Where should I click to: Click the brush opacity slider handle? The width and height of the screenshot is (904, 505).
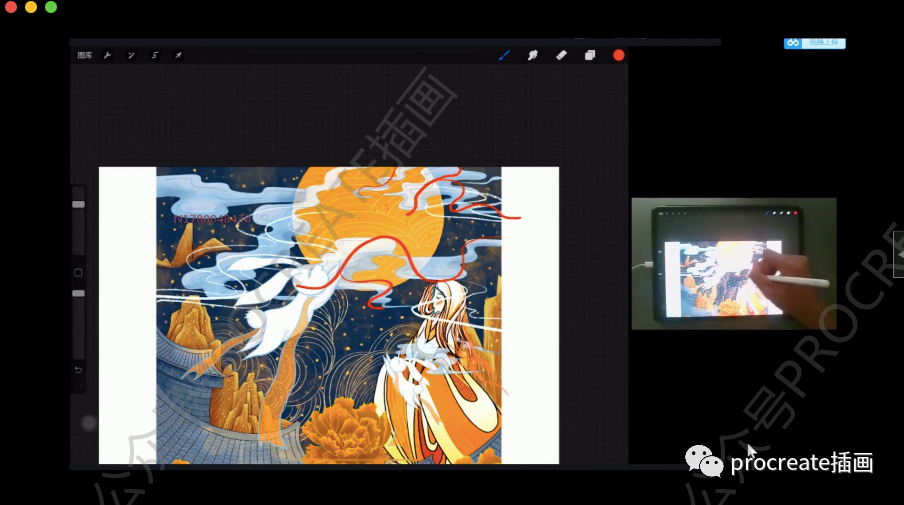click(x=78, y=293)
